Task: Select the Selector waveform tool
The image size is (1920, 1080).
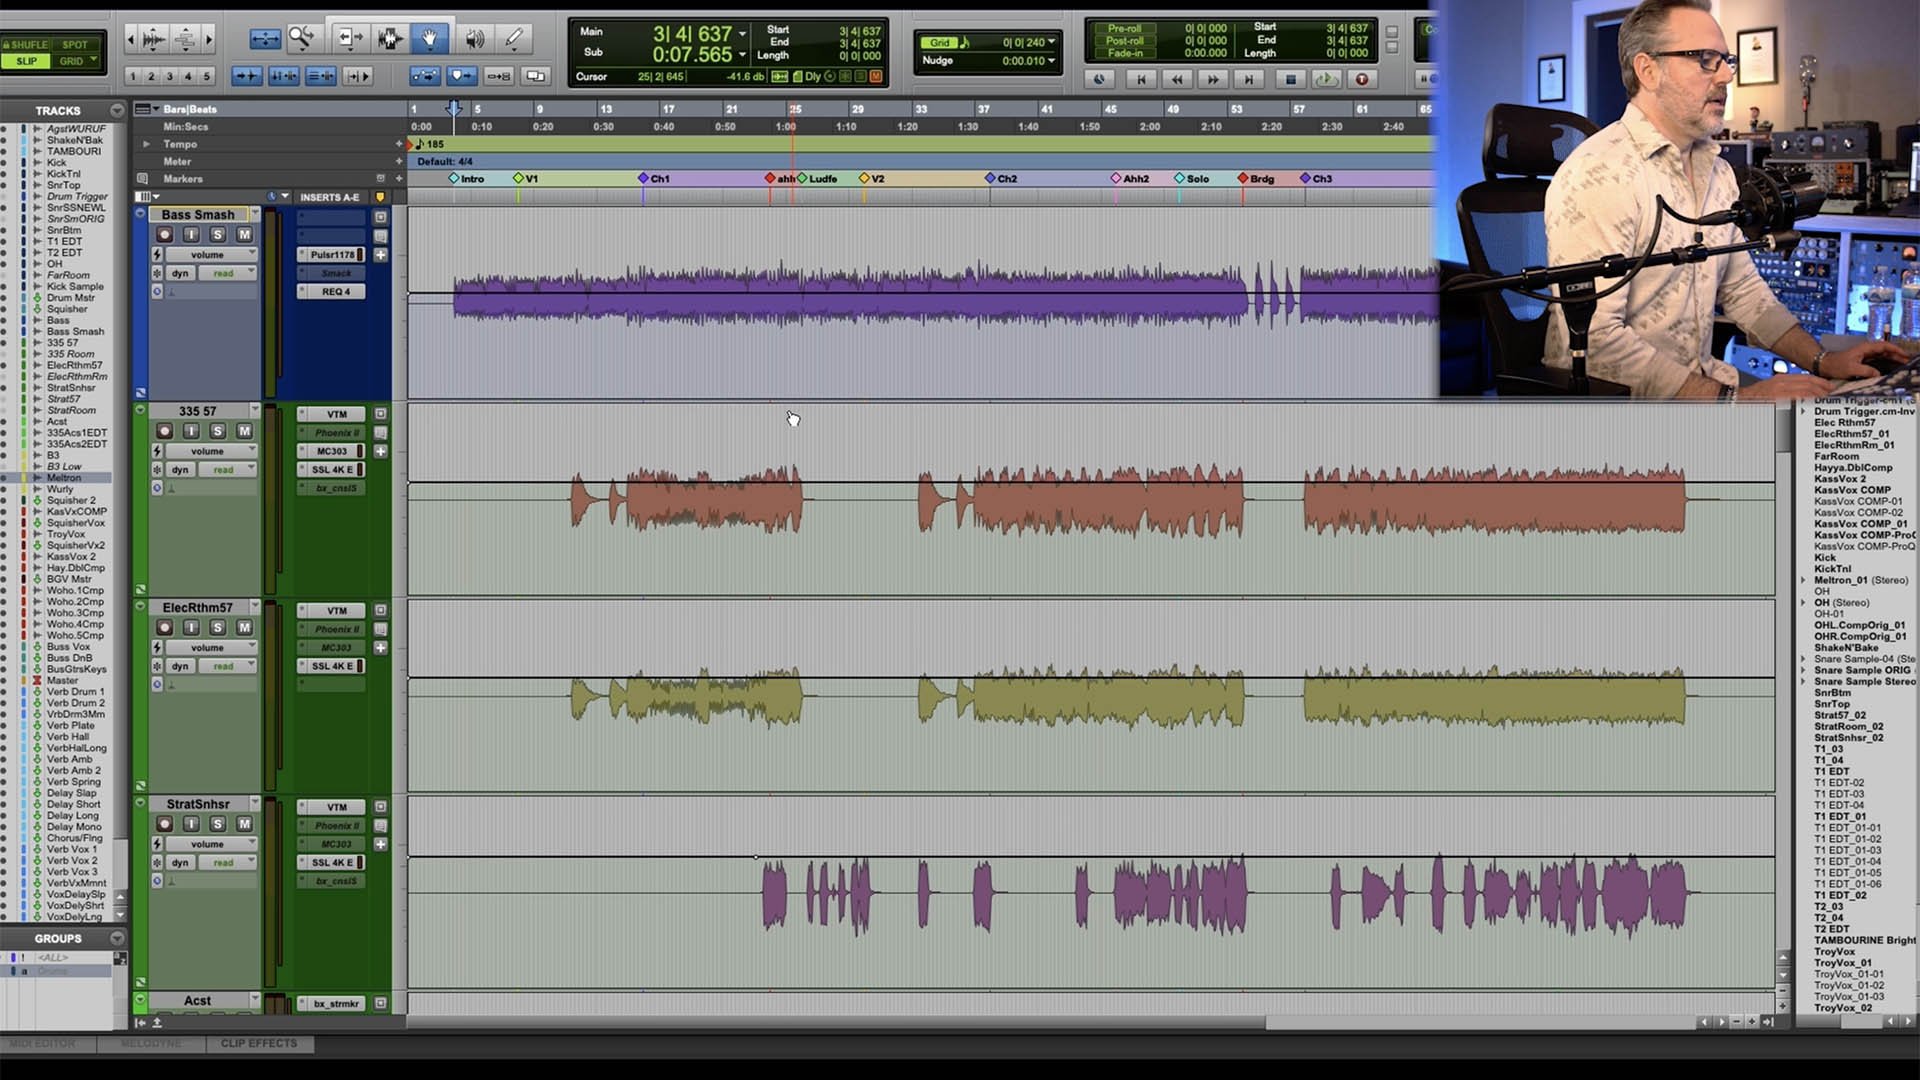Action: tap(389, 39)
